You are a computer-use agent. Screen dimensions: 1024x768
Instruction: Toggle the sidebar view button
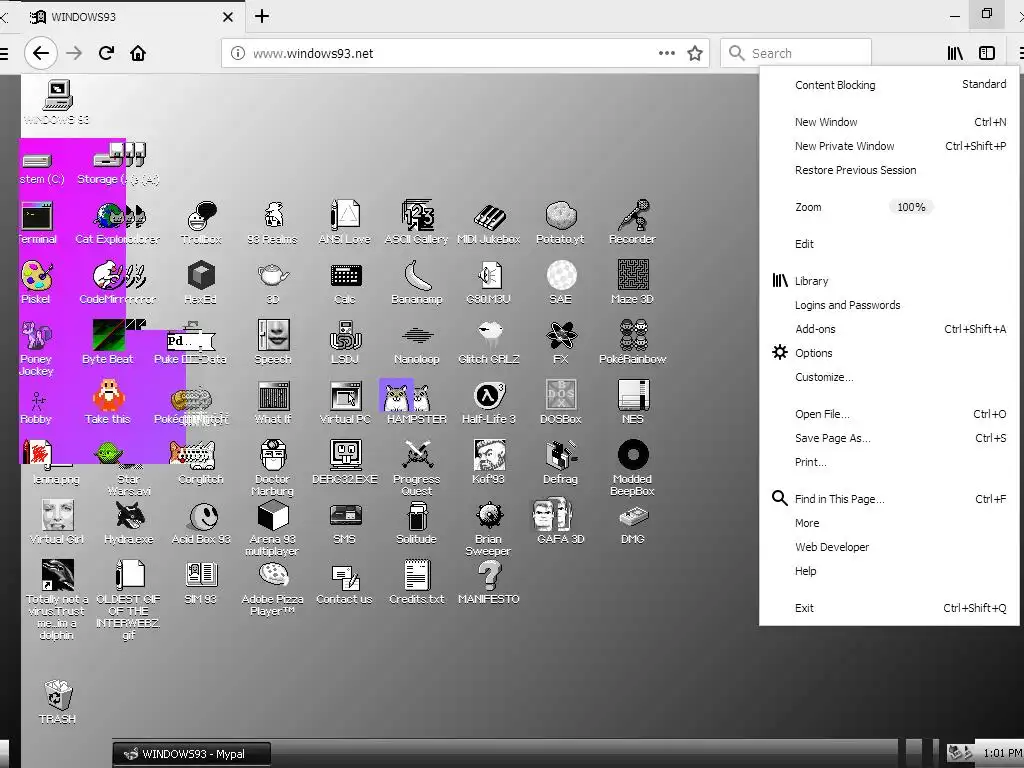pos(987,53)
